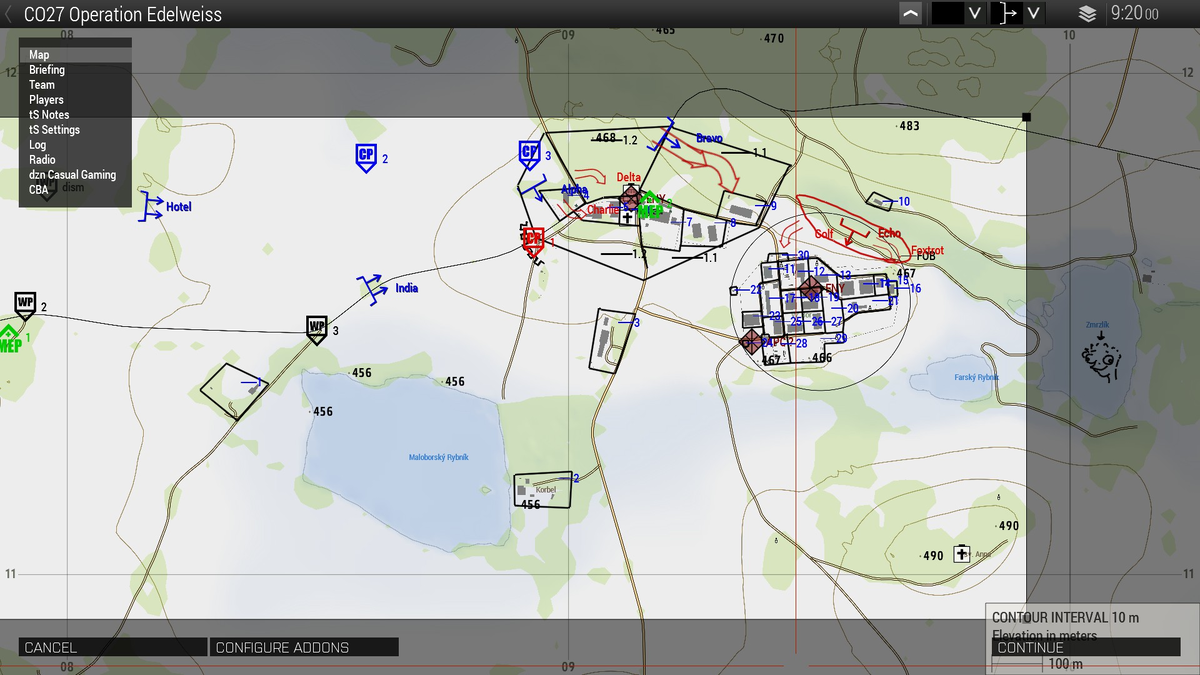Click the scribbled face drawing near Zmrzlik
This screenshot has width=1200, height=675.
[1103, 357]
